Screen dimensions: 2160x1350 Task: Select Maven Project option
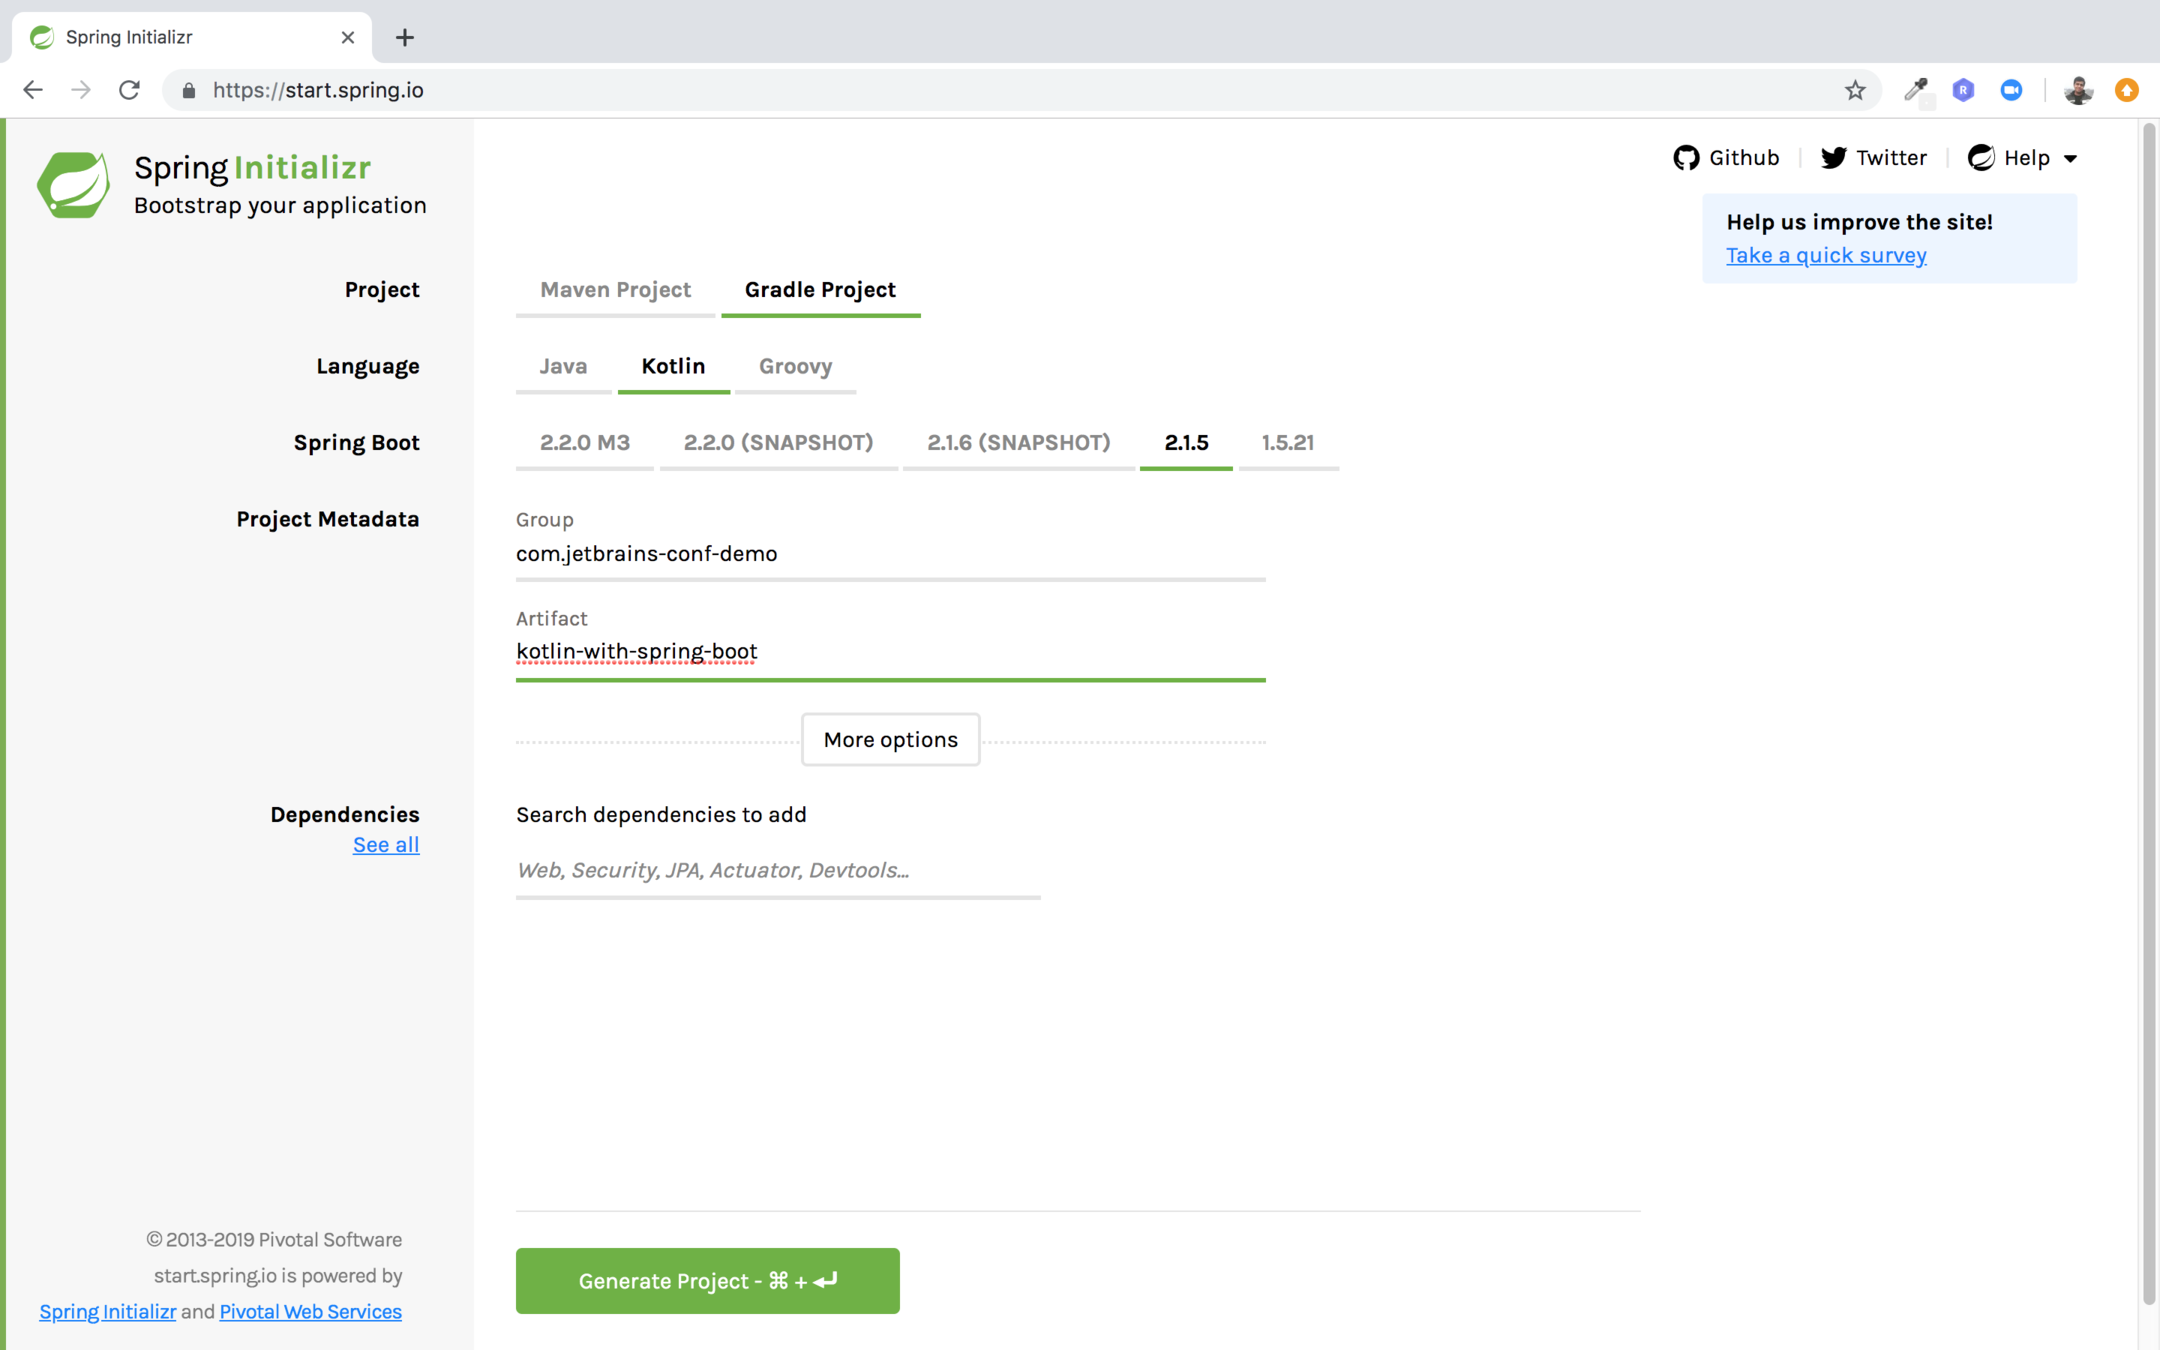tap(615, 290)
